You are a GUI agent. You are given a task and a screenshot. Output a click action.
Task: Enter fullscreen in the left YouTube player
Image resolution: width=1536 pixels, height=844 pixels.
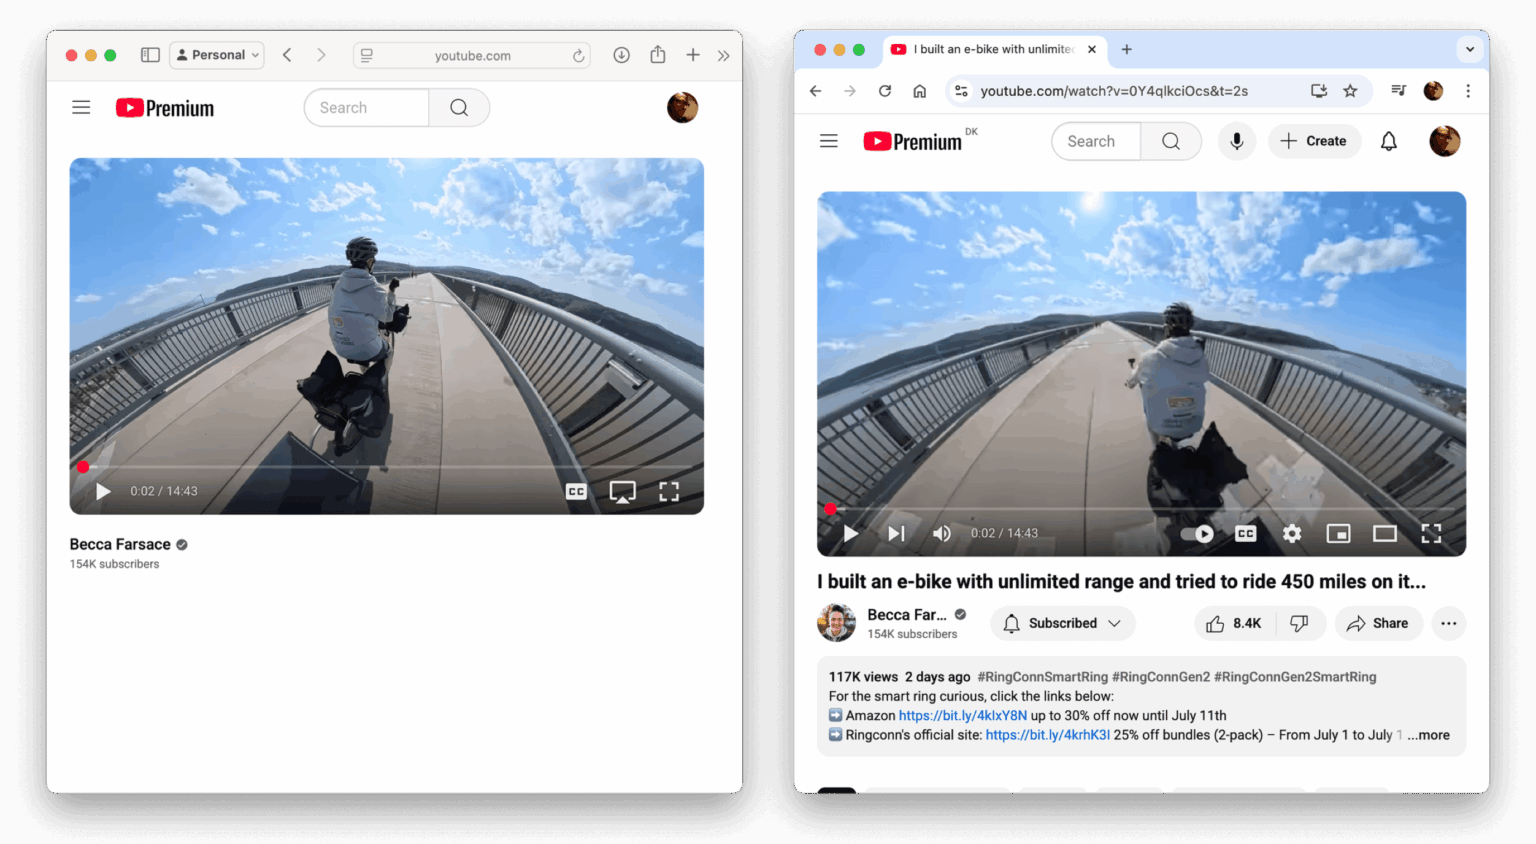[x=669, y=491]
